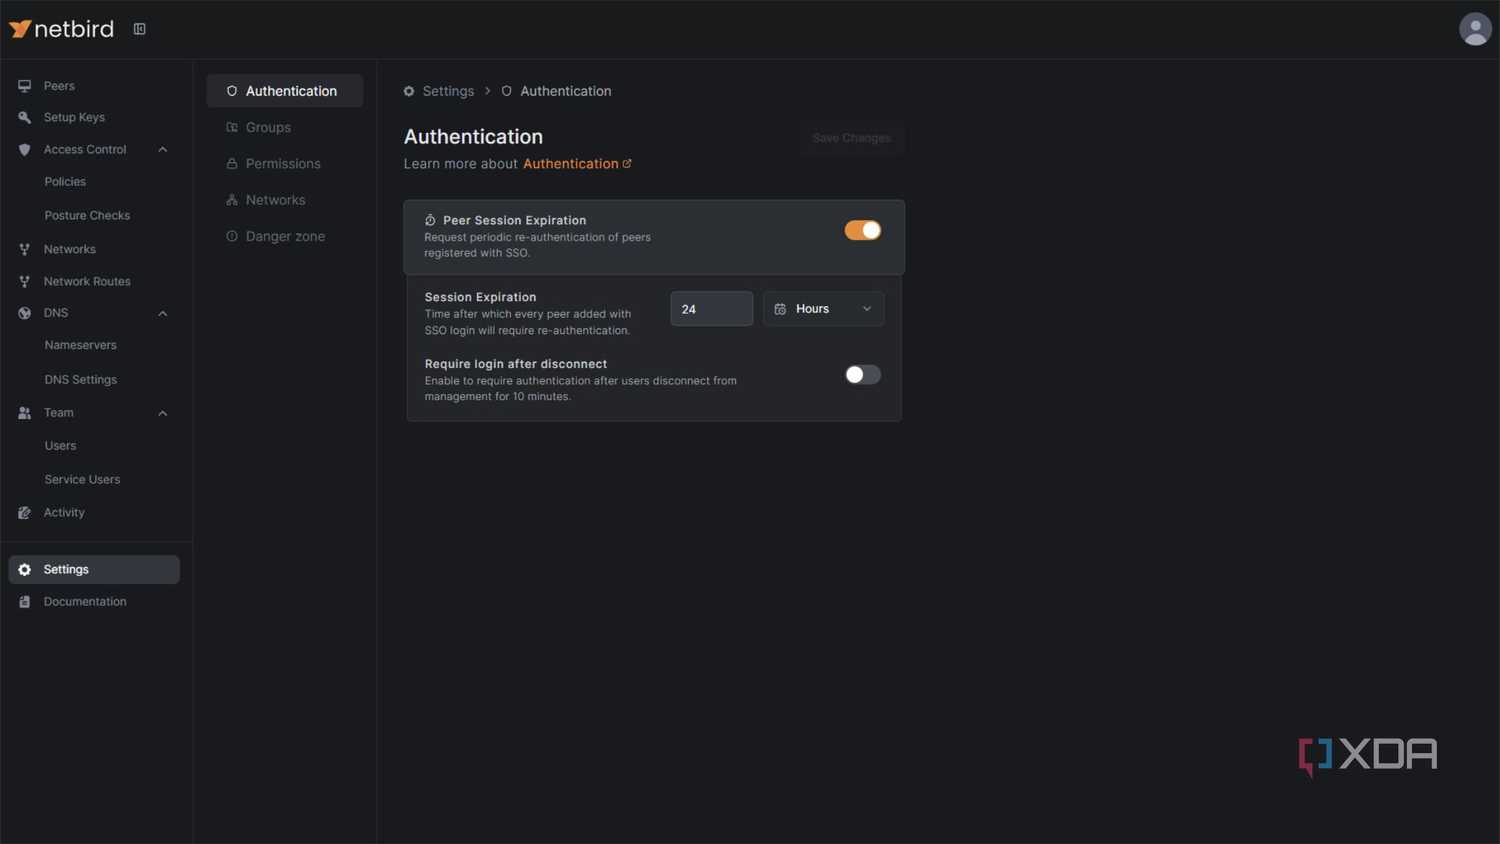This screenshot has height=844, width=1500.
Task: Click the NetBird logo
Action: pyautogui.click(x=61, y=29)
